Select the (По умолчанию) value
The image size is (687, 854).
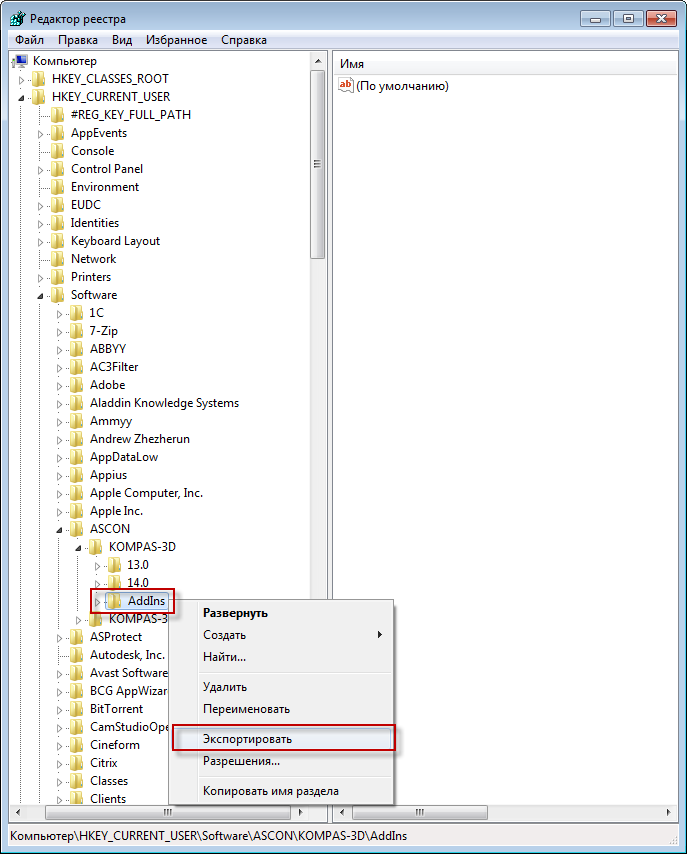coord(402,86)
